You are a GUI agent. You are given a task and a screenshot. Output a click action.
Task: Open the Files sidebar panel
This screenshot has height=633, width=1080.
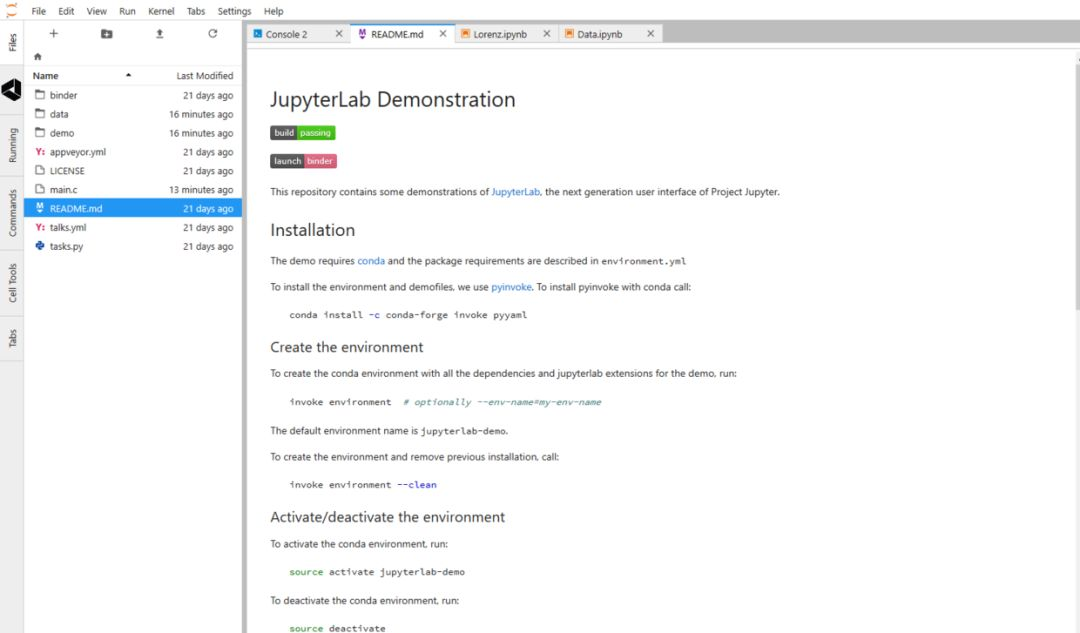[x=12, y=43]
